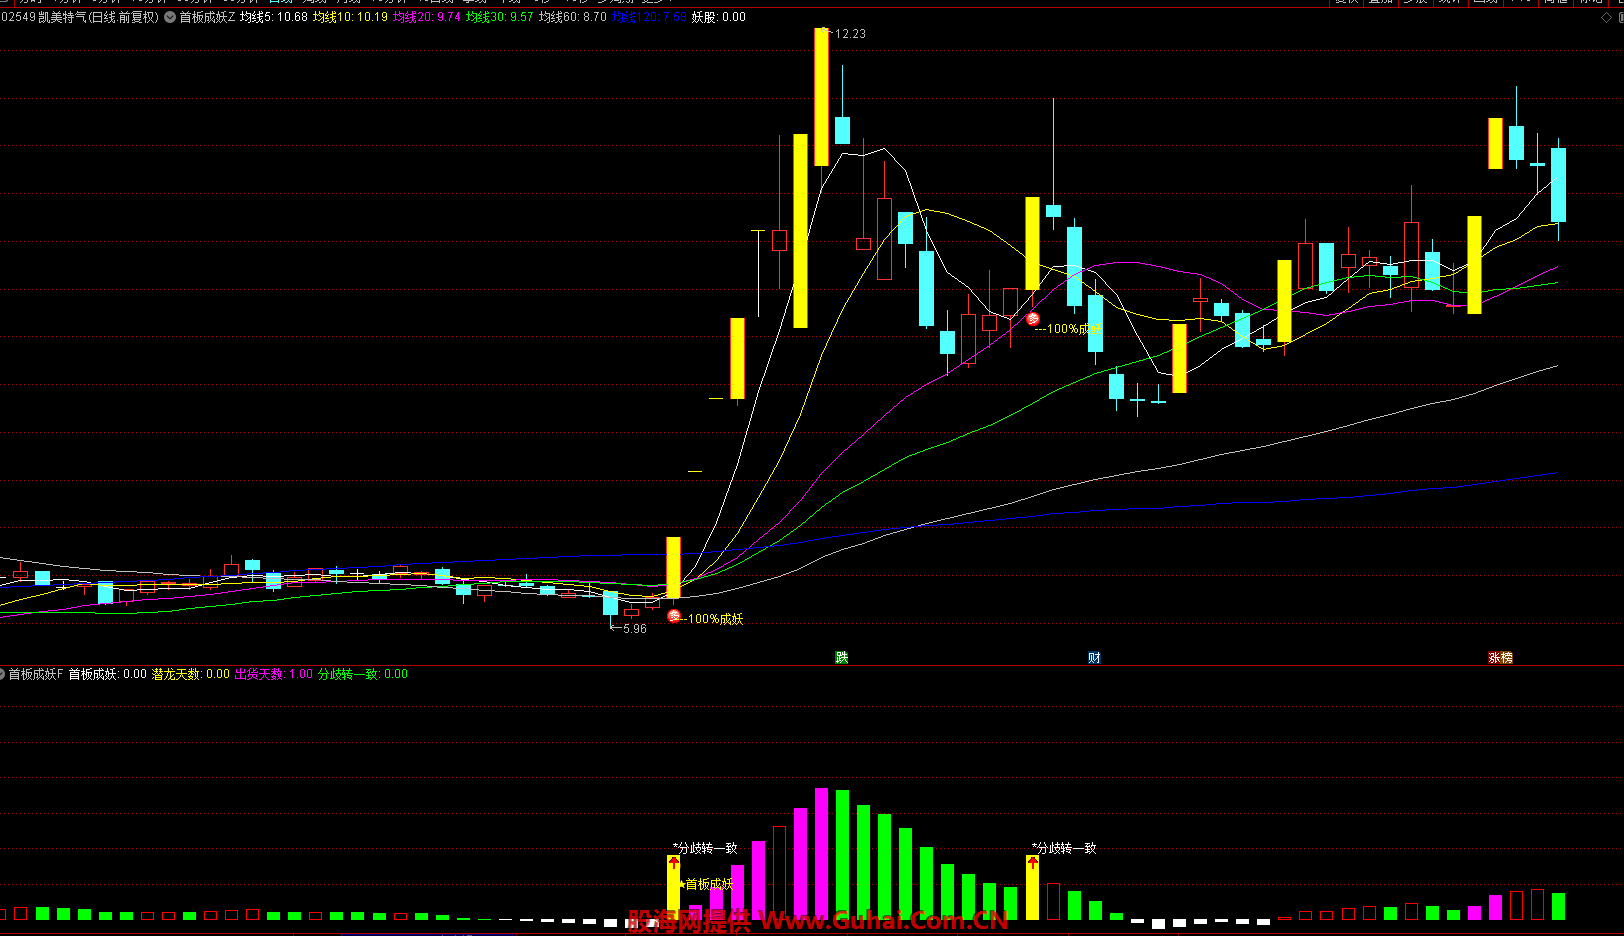The image size is (1624, 936).
Task: Click the 5.96 low price label
Action: tap(634, 629)
